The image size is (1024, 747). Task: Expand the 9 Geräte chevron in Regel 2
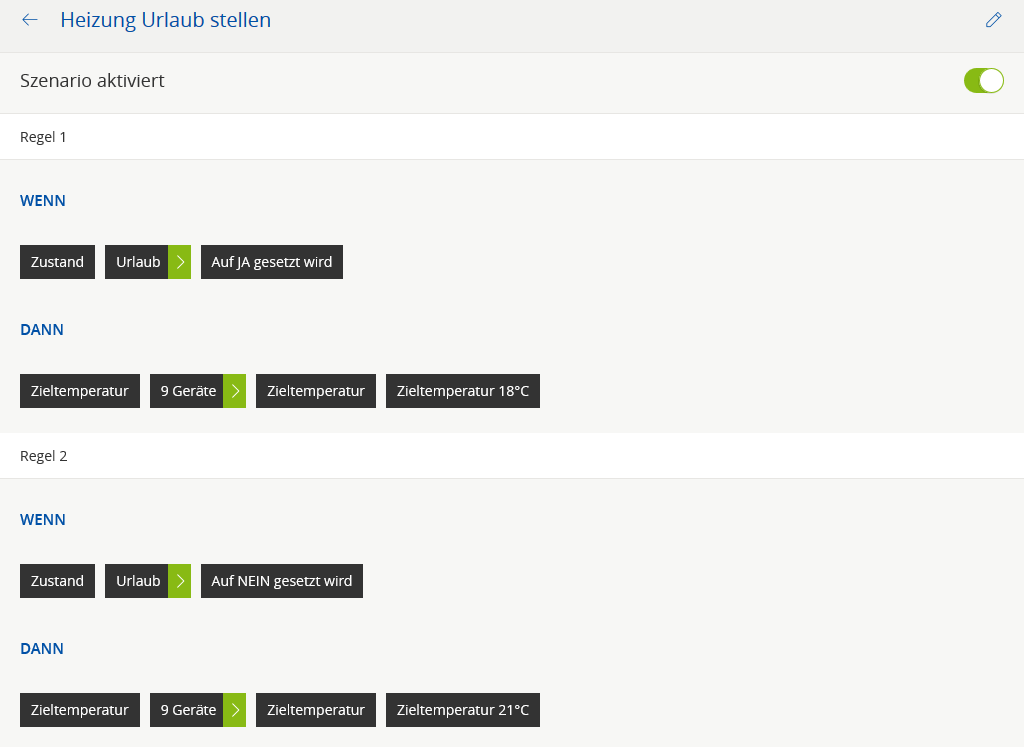(x=235, y=710)
